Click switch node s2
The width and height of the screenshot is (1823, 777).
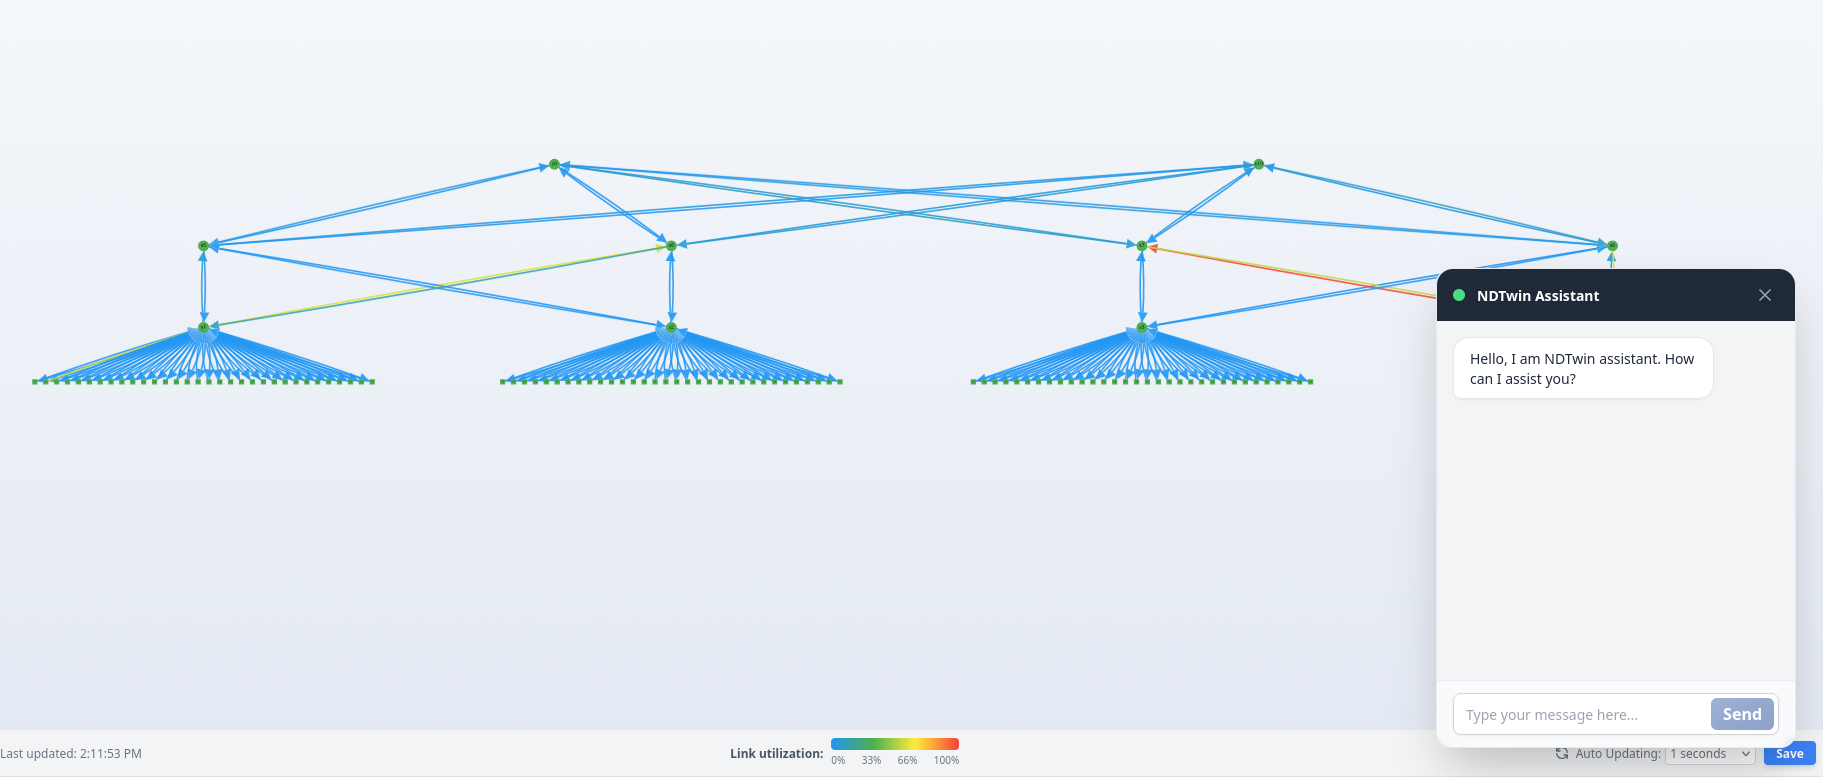pyautogui.click(x=671, y=327)
